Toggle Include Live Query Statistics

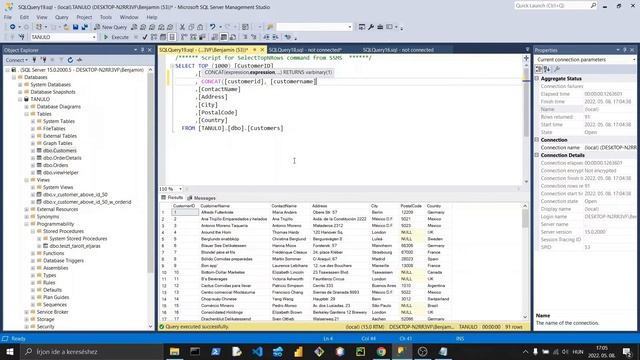pyautogui.click(x=193, y=37)
